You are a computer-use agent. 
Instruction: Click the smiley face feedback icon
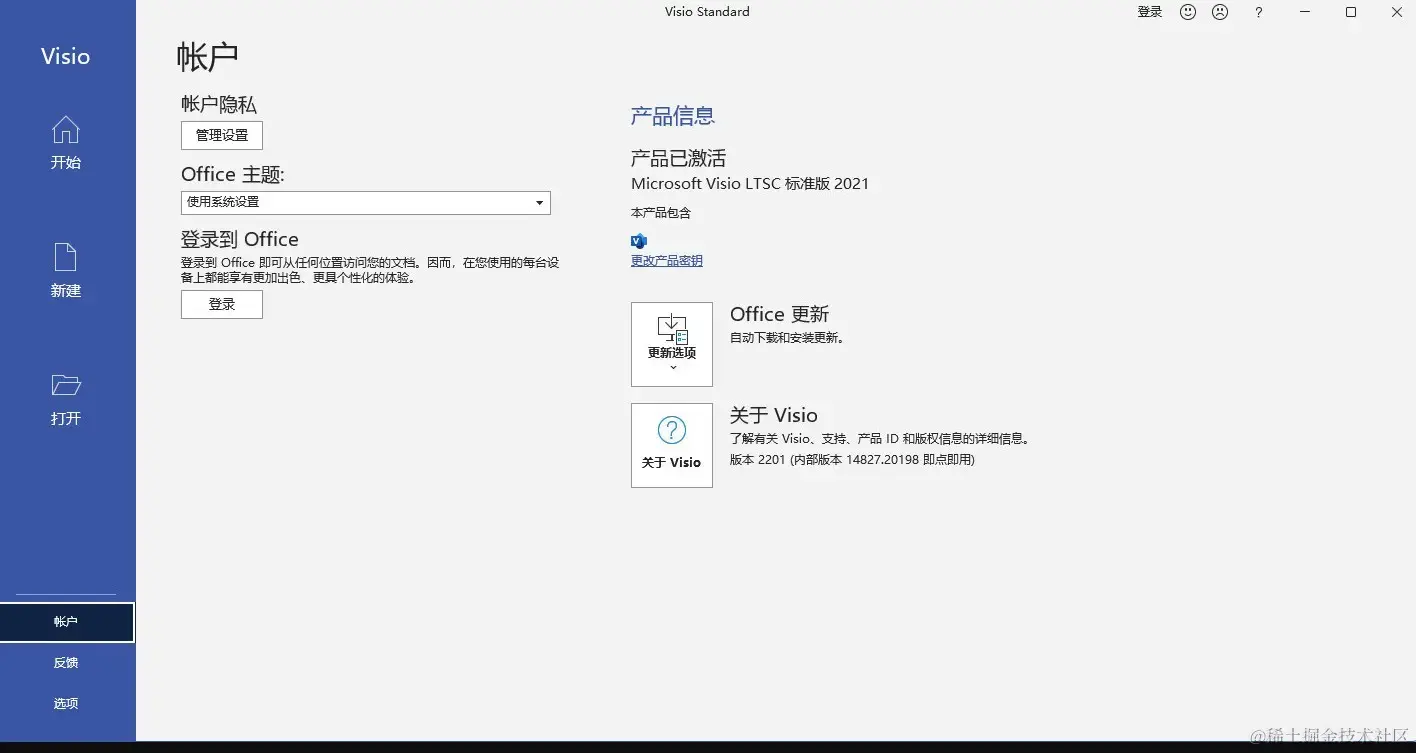click(x=1188, y=12)
